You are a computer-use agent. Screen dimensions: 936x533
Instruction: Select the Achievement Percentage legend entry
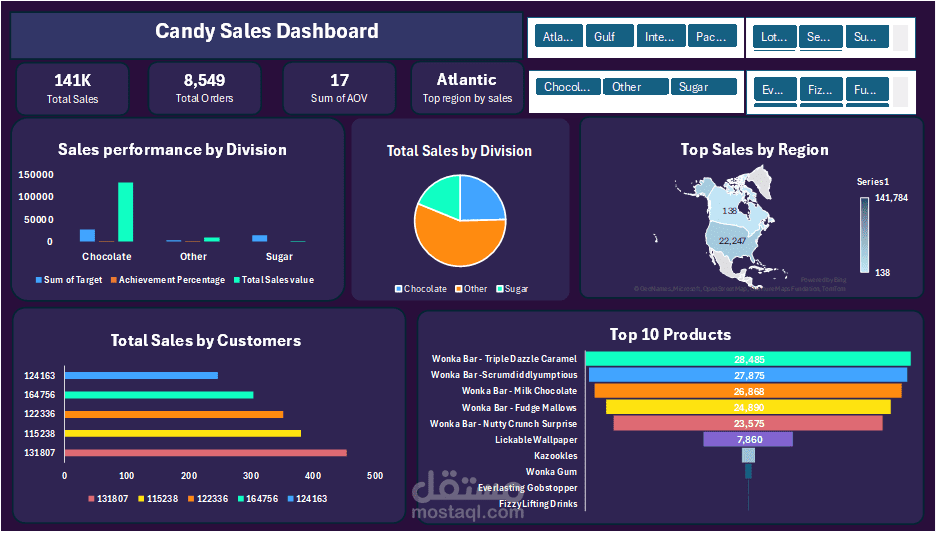(x=168, y=280)
